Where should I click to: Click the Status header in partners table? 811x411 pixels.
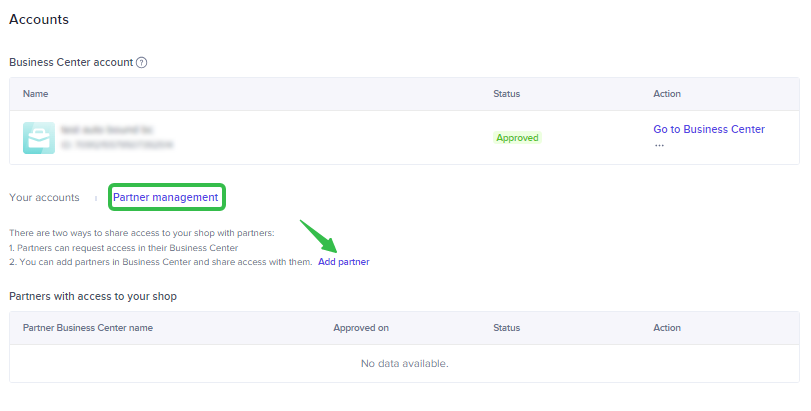pos(506,328)
